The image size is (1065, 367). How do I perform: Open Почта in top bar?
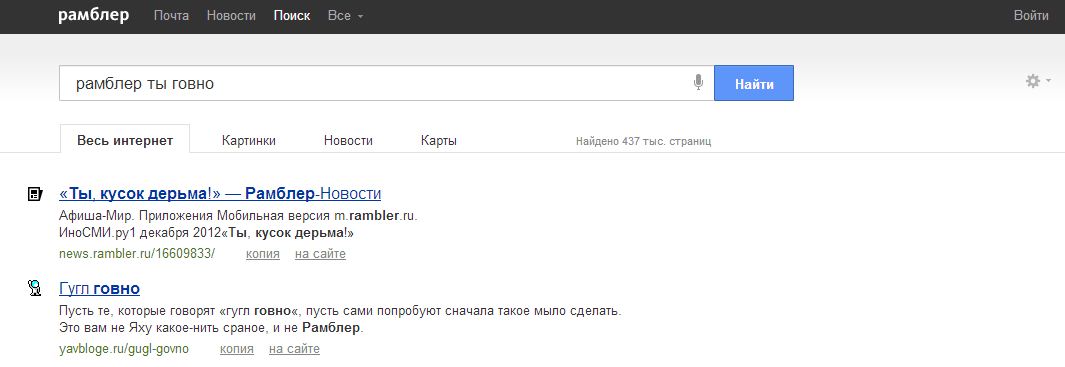[x=171, y=16]
